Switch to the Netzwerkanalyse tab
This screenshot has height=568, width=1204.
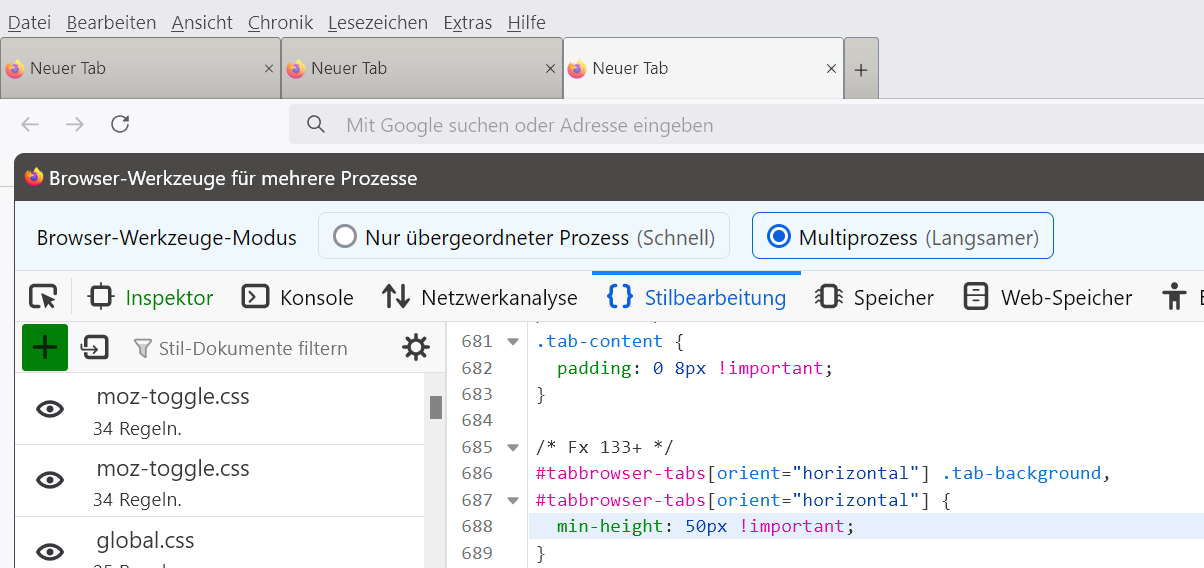[480, 297]
